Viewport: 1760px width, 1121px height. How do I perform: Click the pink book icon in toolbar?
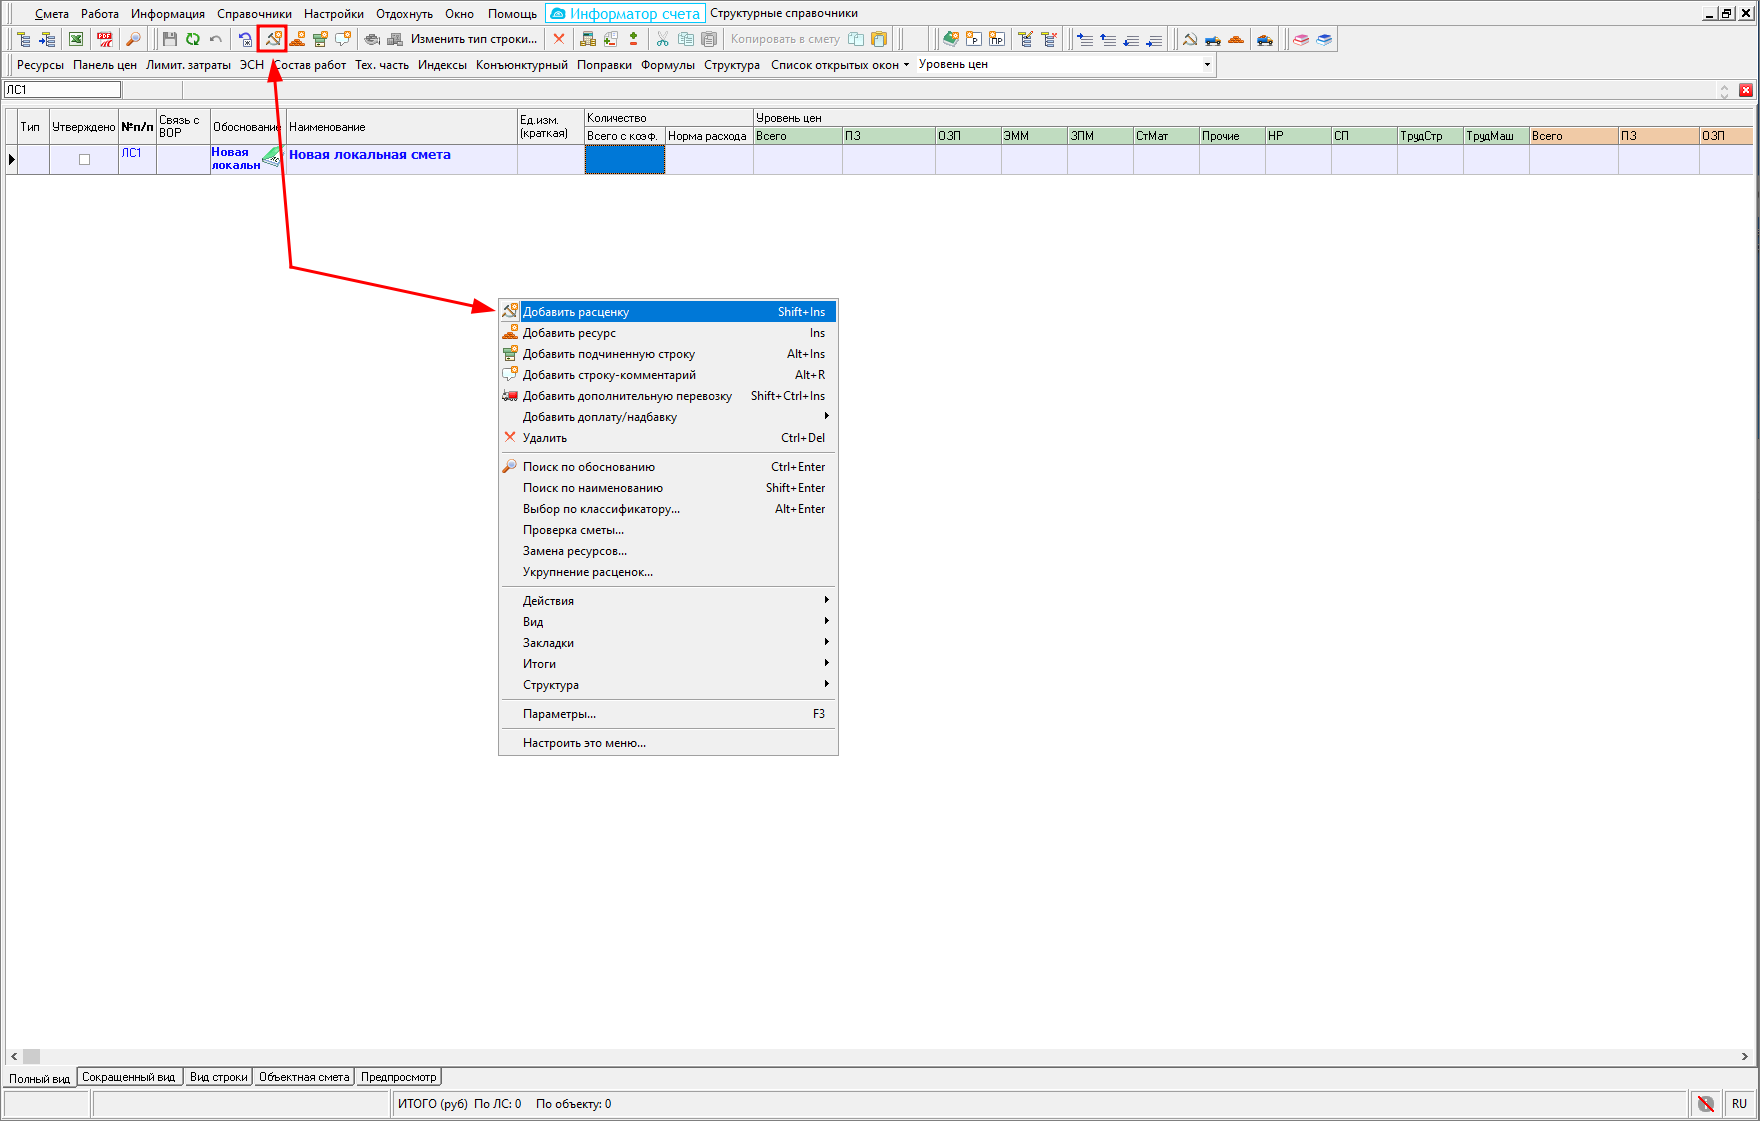coord(1301,39)
